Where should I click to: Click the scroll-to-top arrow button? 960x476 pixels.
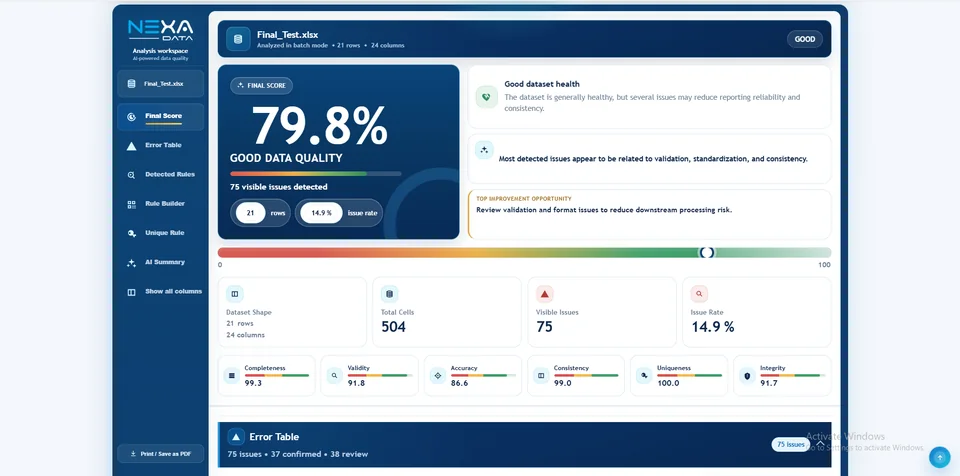pyautogui.click(x=940, y=457)
